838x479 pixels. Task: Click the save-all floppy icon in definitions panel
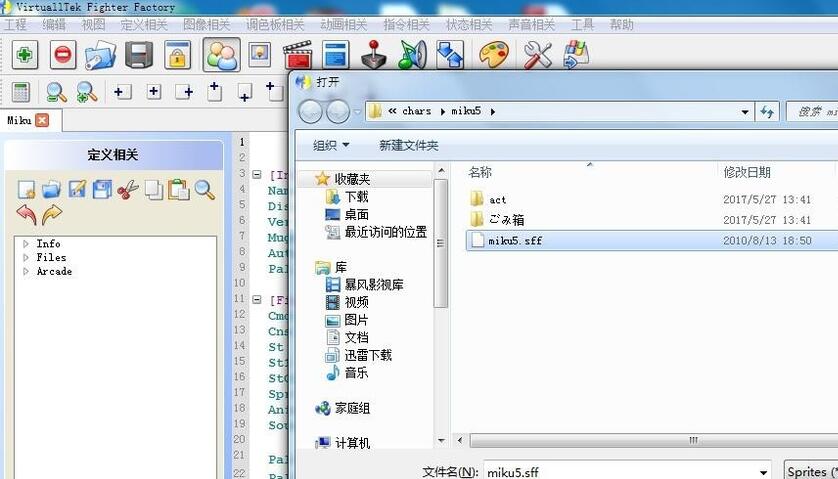[x=102, y=189]
